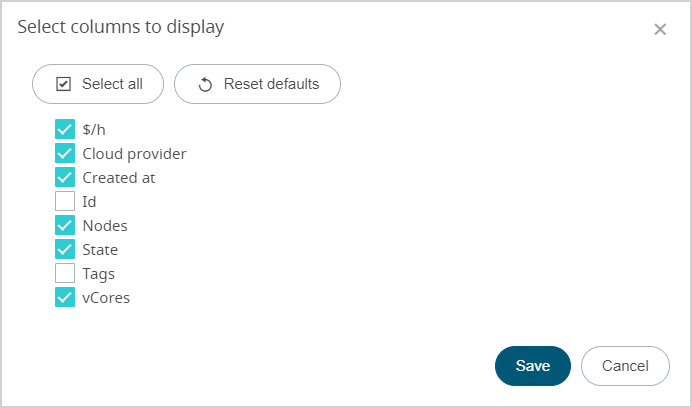Save the column selection
The image size is (692, 408).
[x=532, y=366]
